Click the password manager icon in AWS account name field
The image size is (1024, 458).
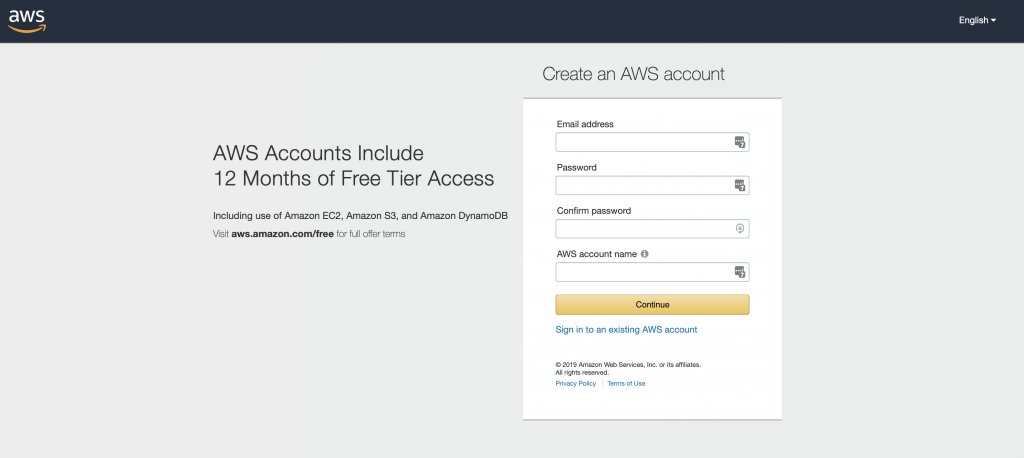[x=739, y=272]
